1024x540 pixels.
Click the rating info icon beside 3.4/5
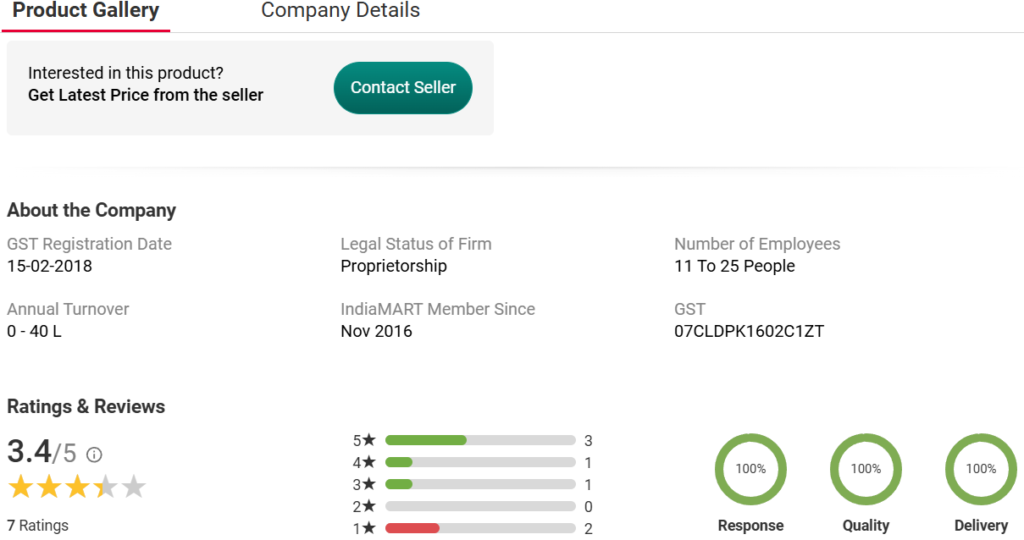pos(94,454)
